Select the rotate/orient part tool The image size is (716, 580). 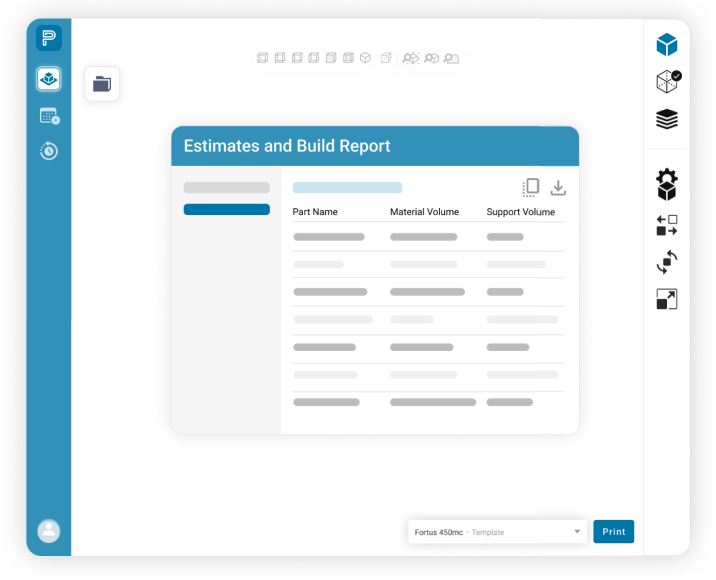(667, 262)
